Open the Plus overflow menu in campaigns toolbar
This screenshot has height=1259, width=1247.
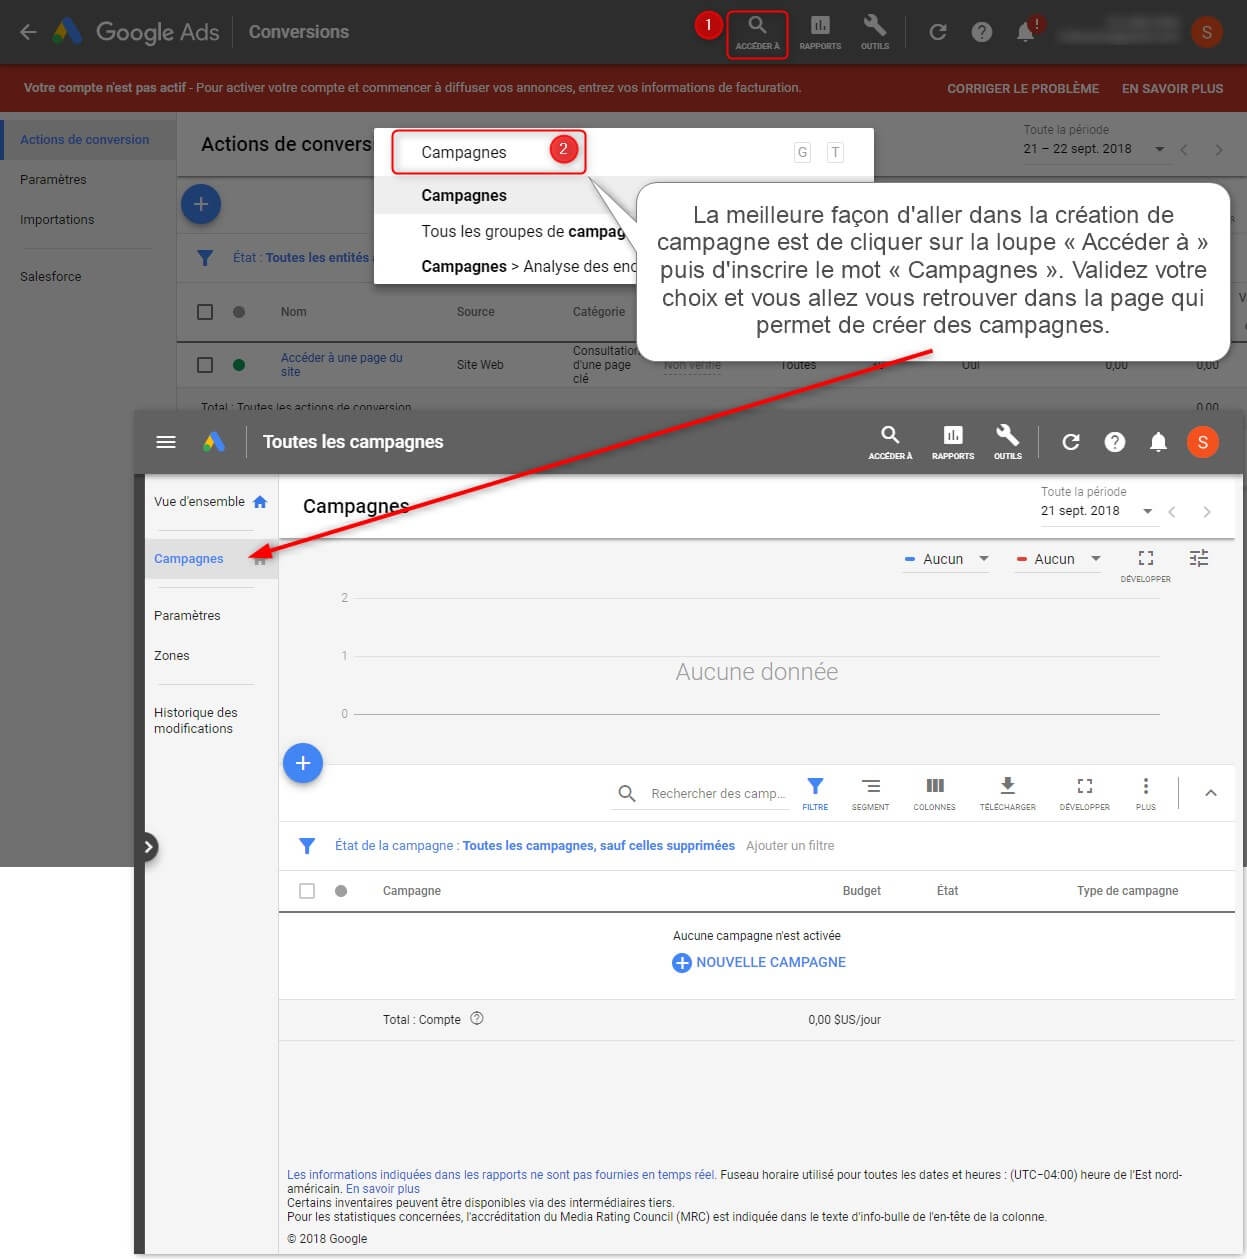1146,793
